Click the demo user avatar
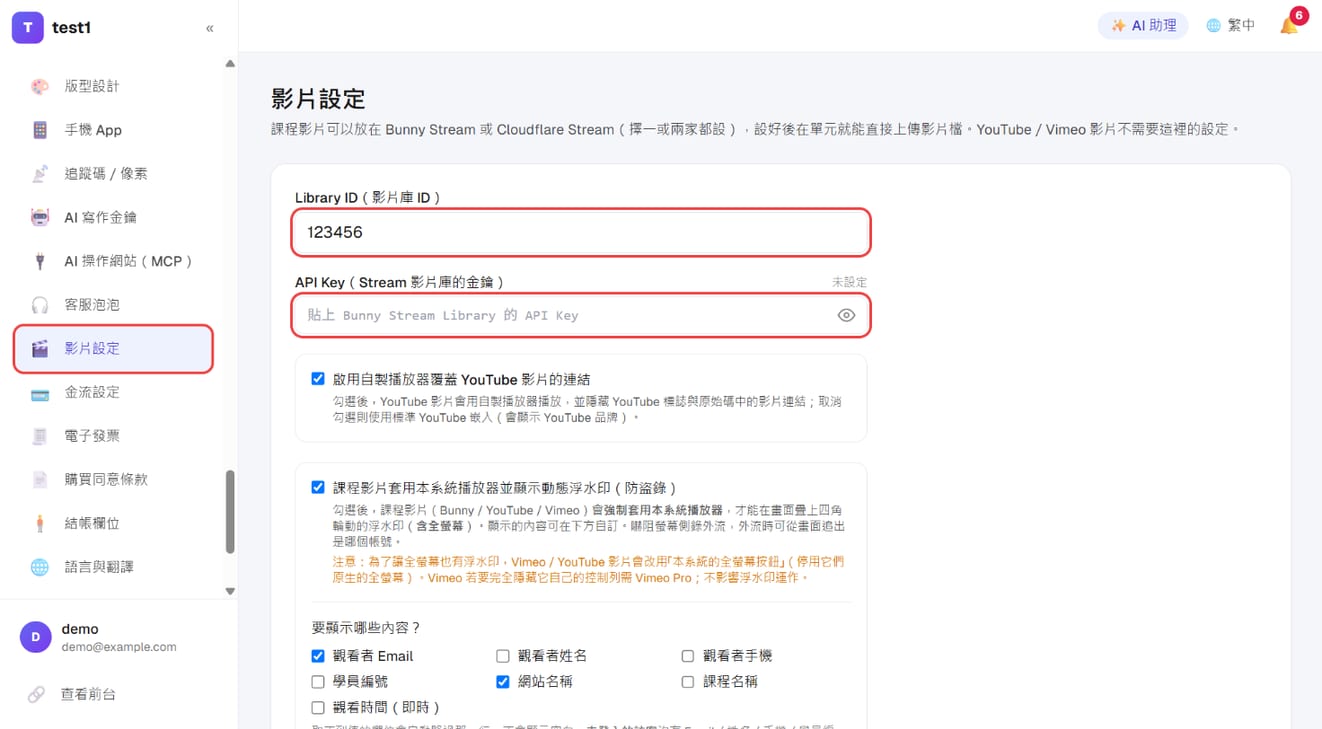 click(36, 637)
